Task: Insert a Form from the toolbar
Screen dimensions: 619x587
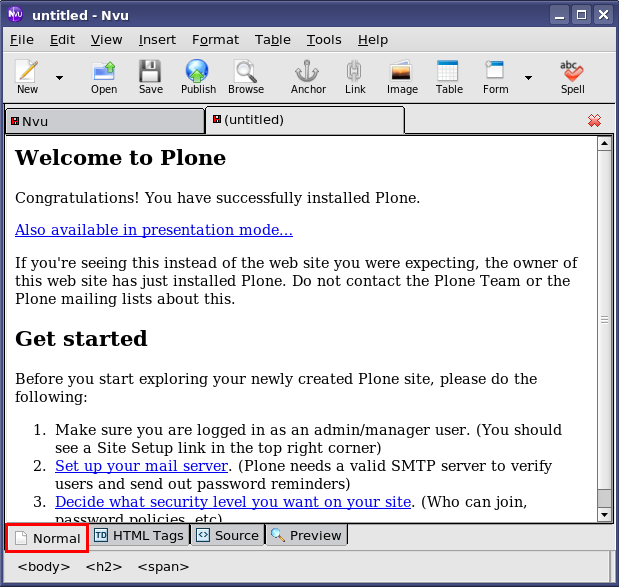Action: point(495,77)
